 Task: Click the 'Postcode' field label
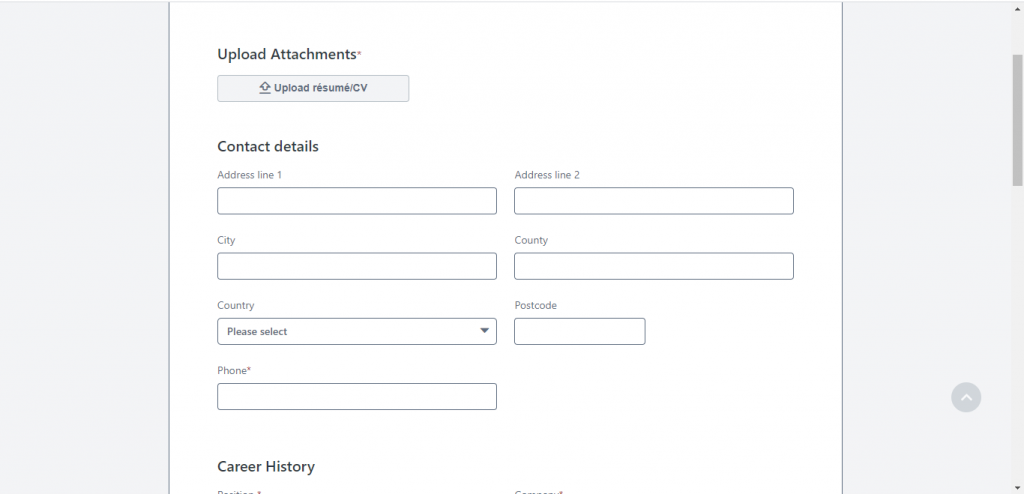pos(535,305)
